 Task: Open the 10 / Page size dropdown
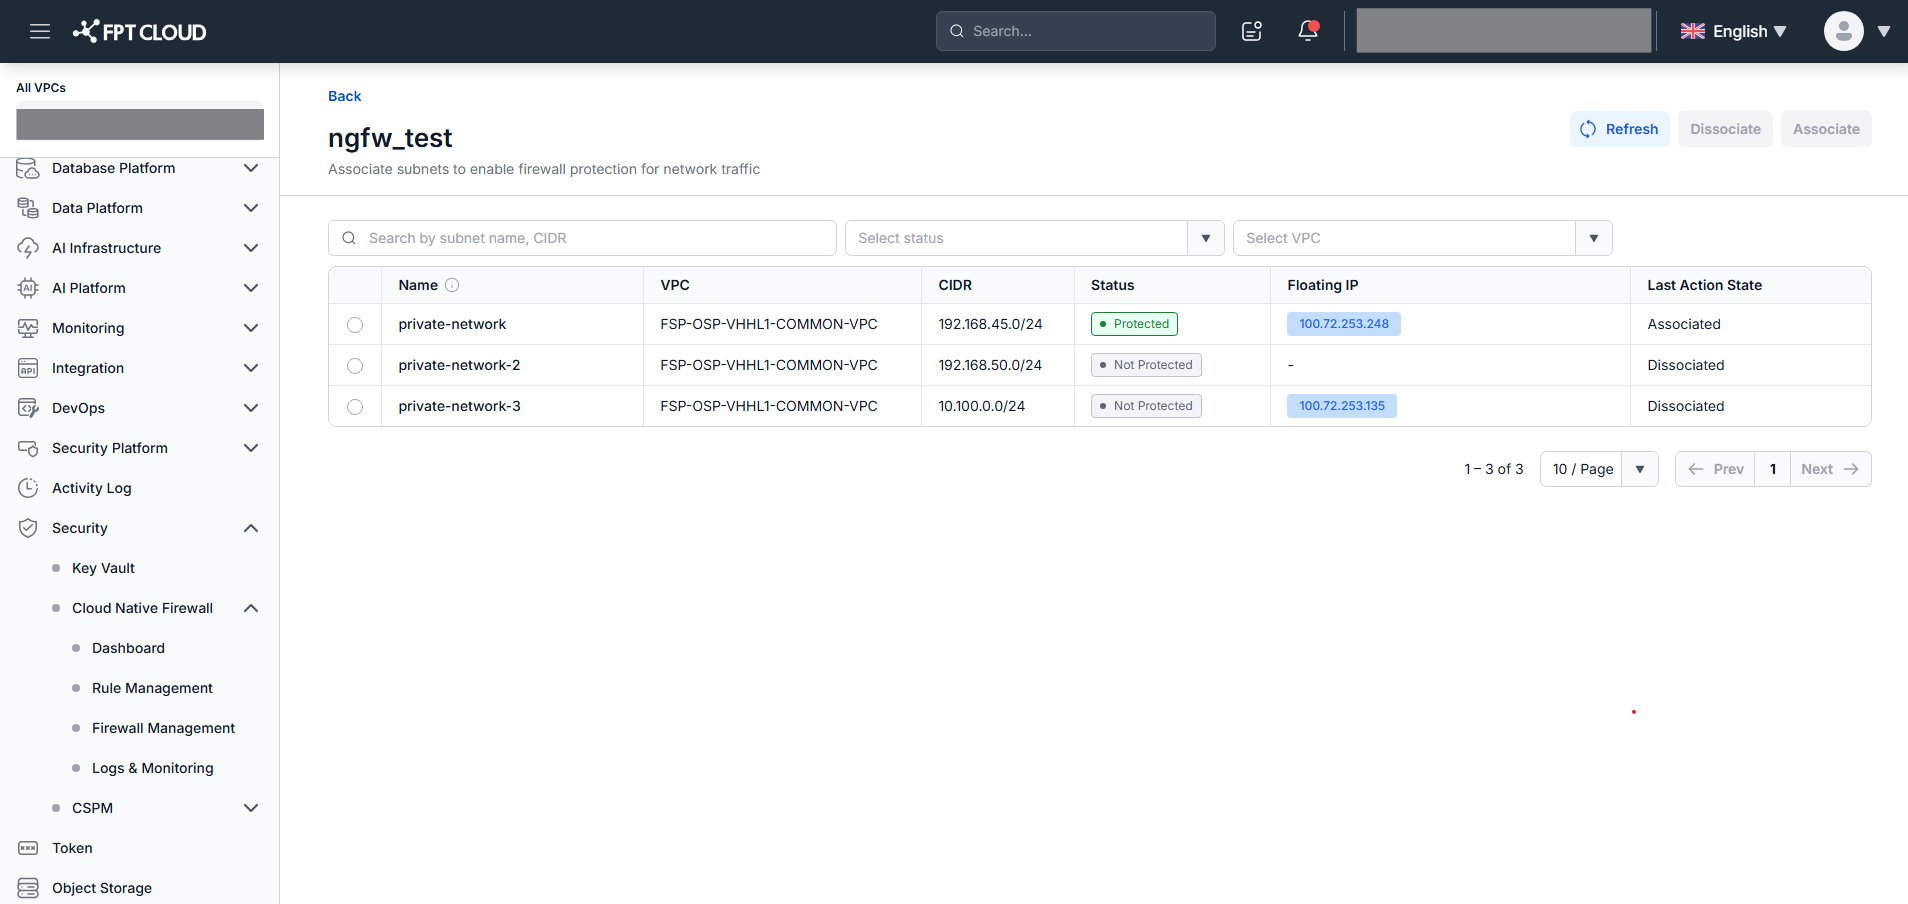coord(1599,469)
